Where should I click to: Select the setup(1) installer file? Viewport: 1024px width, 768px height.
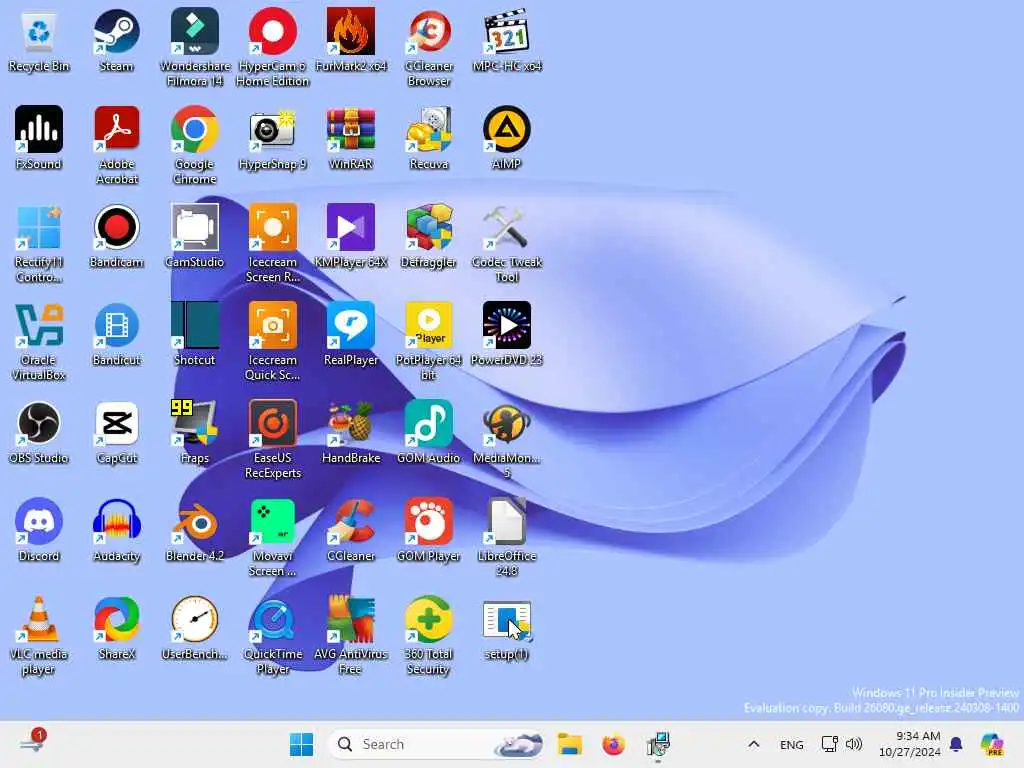pyautogui.click(x=507, y=629)
